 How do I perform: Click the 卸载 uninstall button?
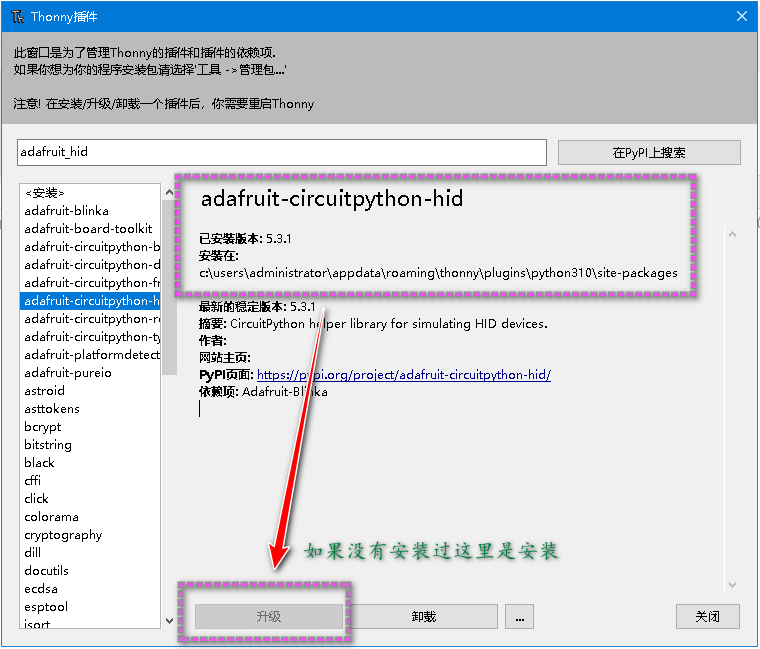click(424, 616)
